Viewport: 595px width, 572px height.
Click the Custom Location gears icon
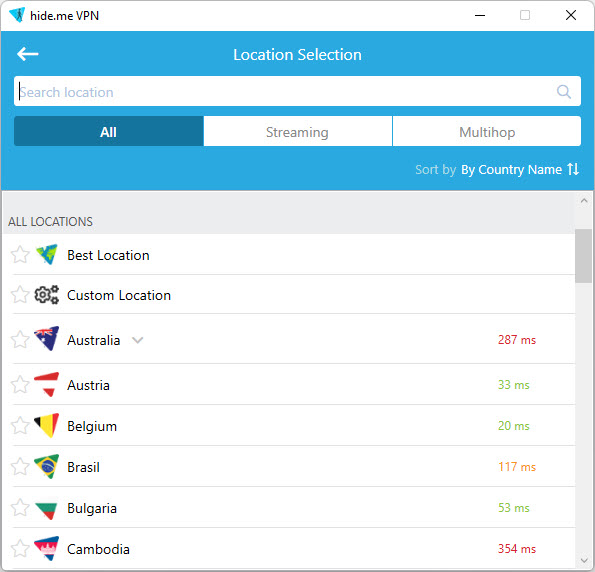(47, 295)
